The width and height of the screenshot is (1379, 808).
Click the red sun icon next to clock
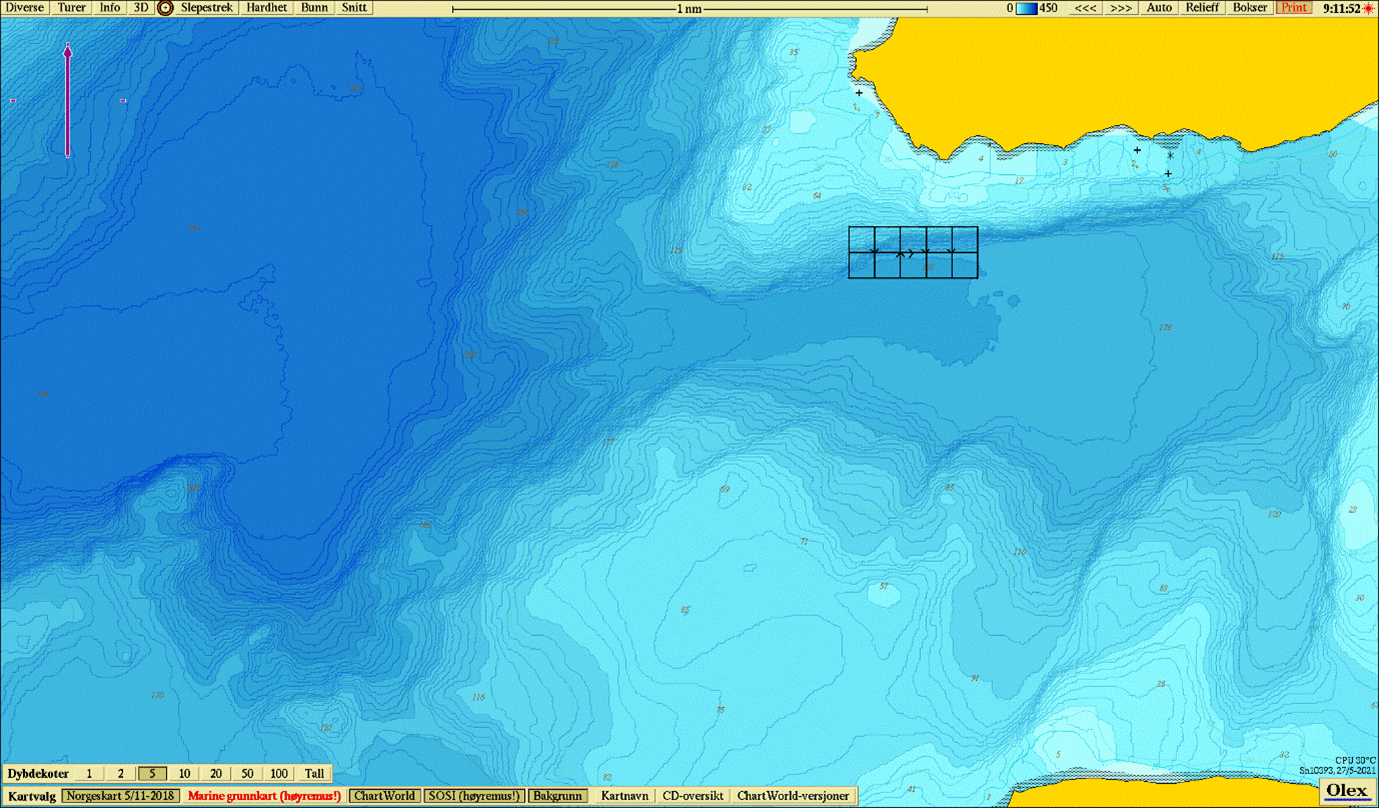[x=1369, y=8]
